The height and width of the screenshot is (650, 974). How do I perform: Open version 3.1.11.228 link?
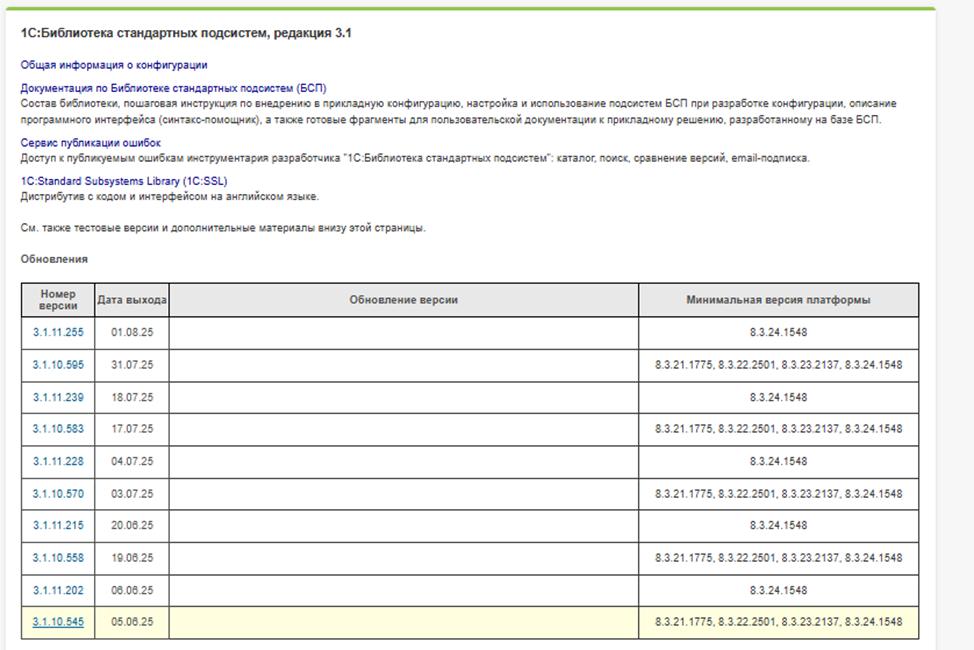[x=58, y=461]
